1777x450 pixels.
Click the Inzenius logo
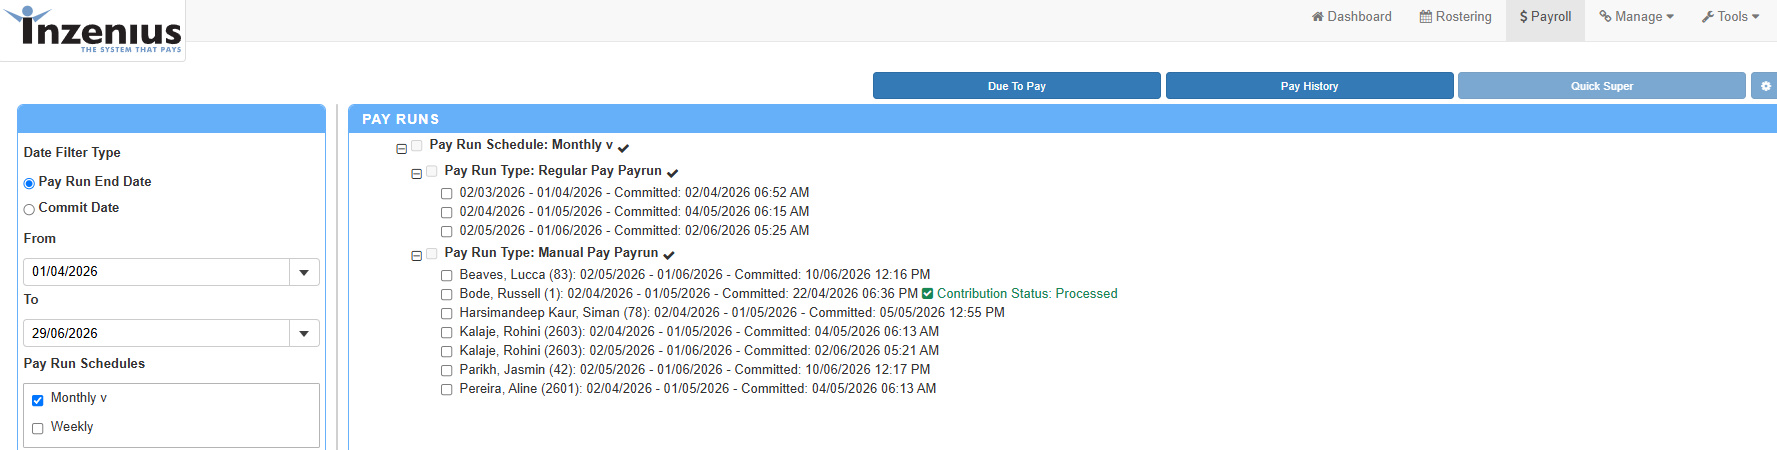[93, 29]
